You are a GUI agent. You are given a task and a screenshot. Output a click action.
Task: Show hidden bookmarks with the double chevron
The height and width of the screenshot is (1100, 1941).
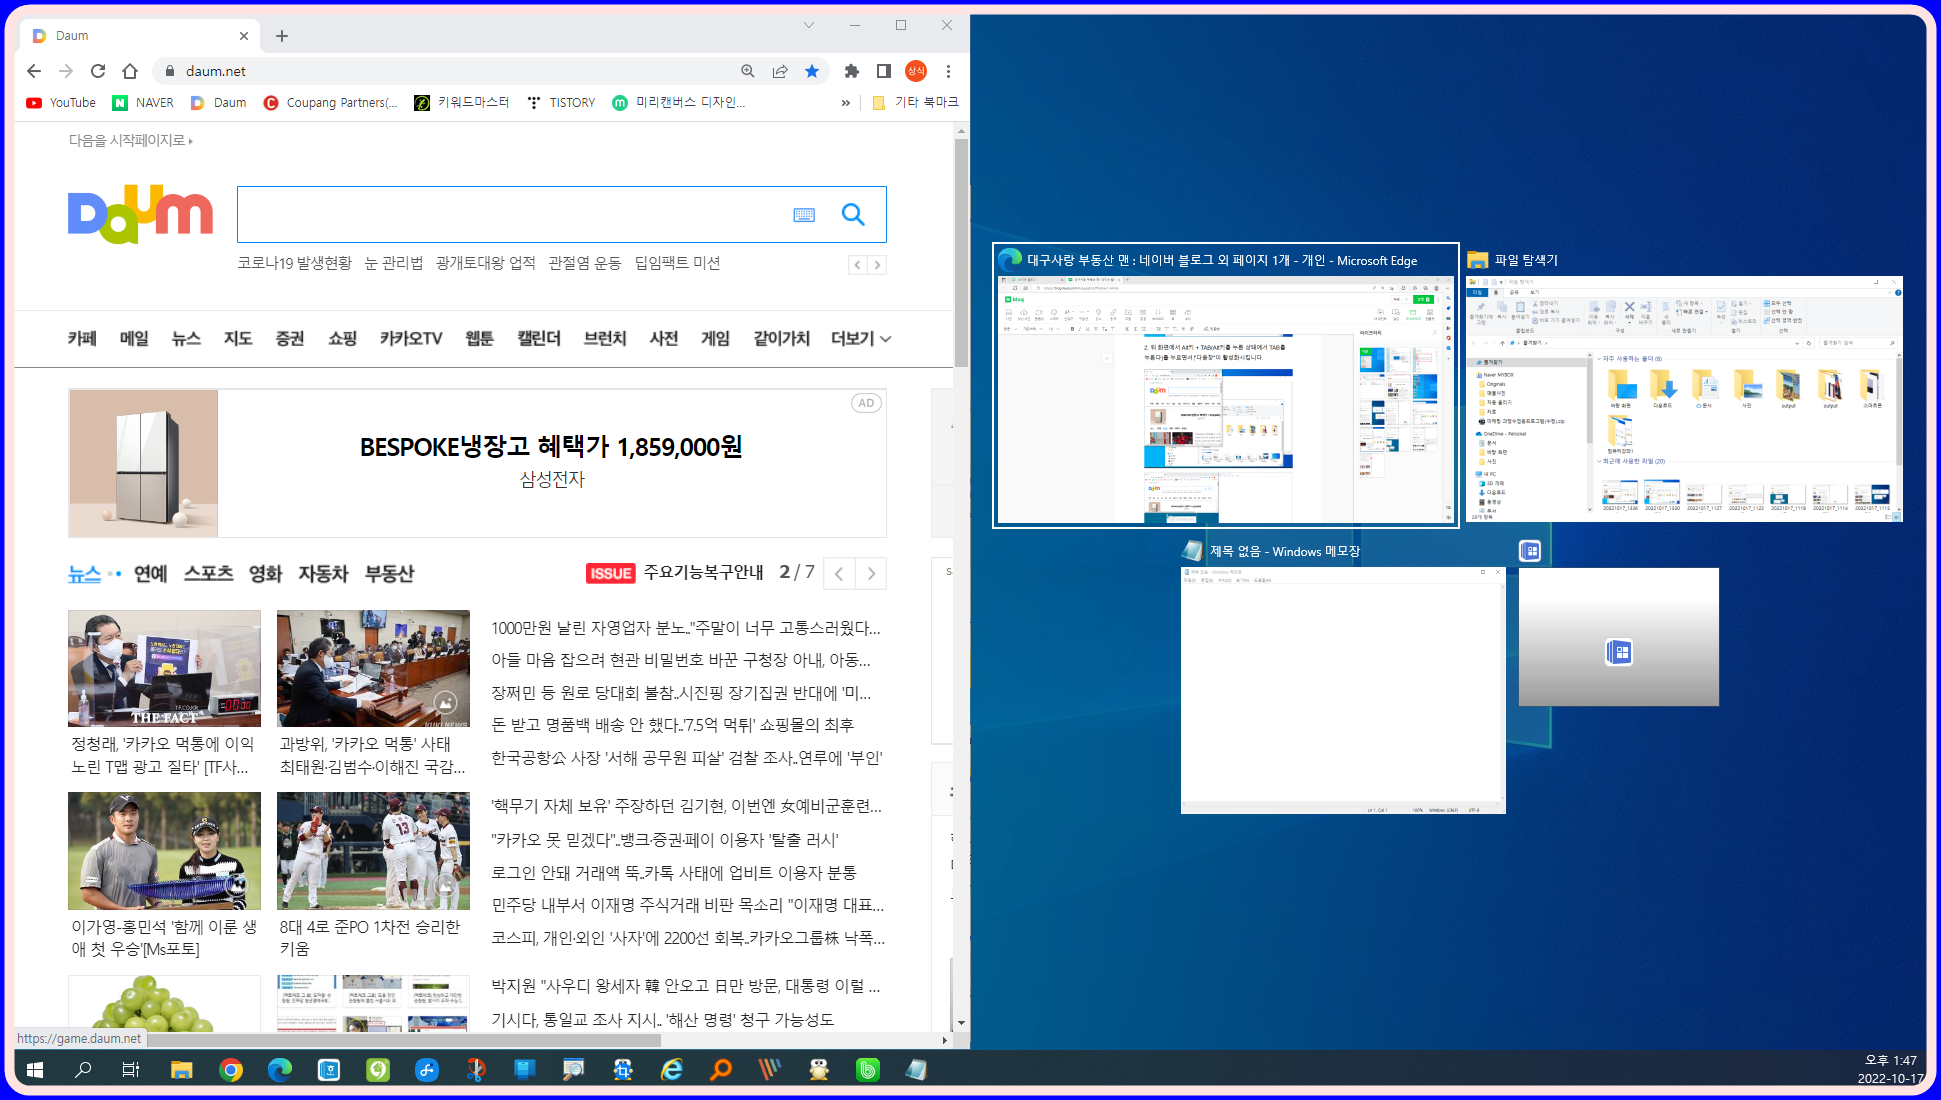[x=846, y=103]
